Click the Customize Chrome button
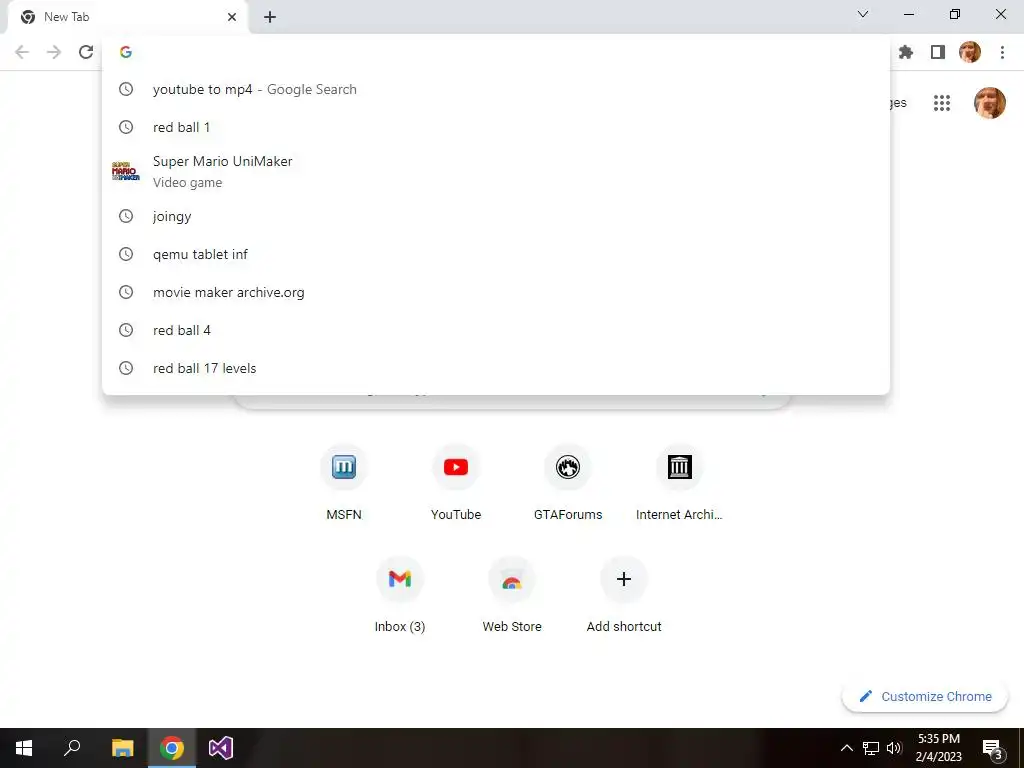This screenshot has width=1024, height=768. coord(925,696)
